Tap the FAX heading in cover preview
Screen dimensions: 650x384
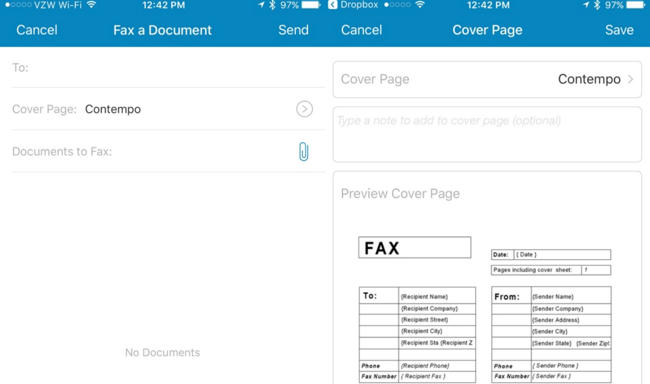tap(382, 248)
